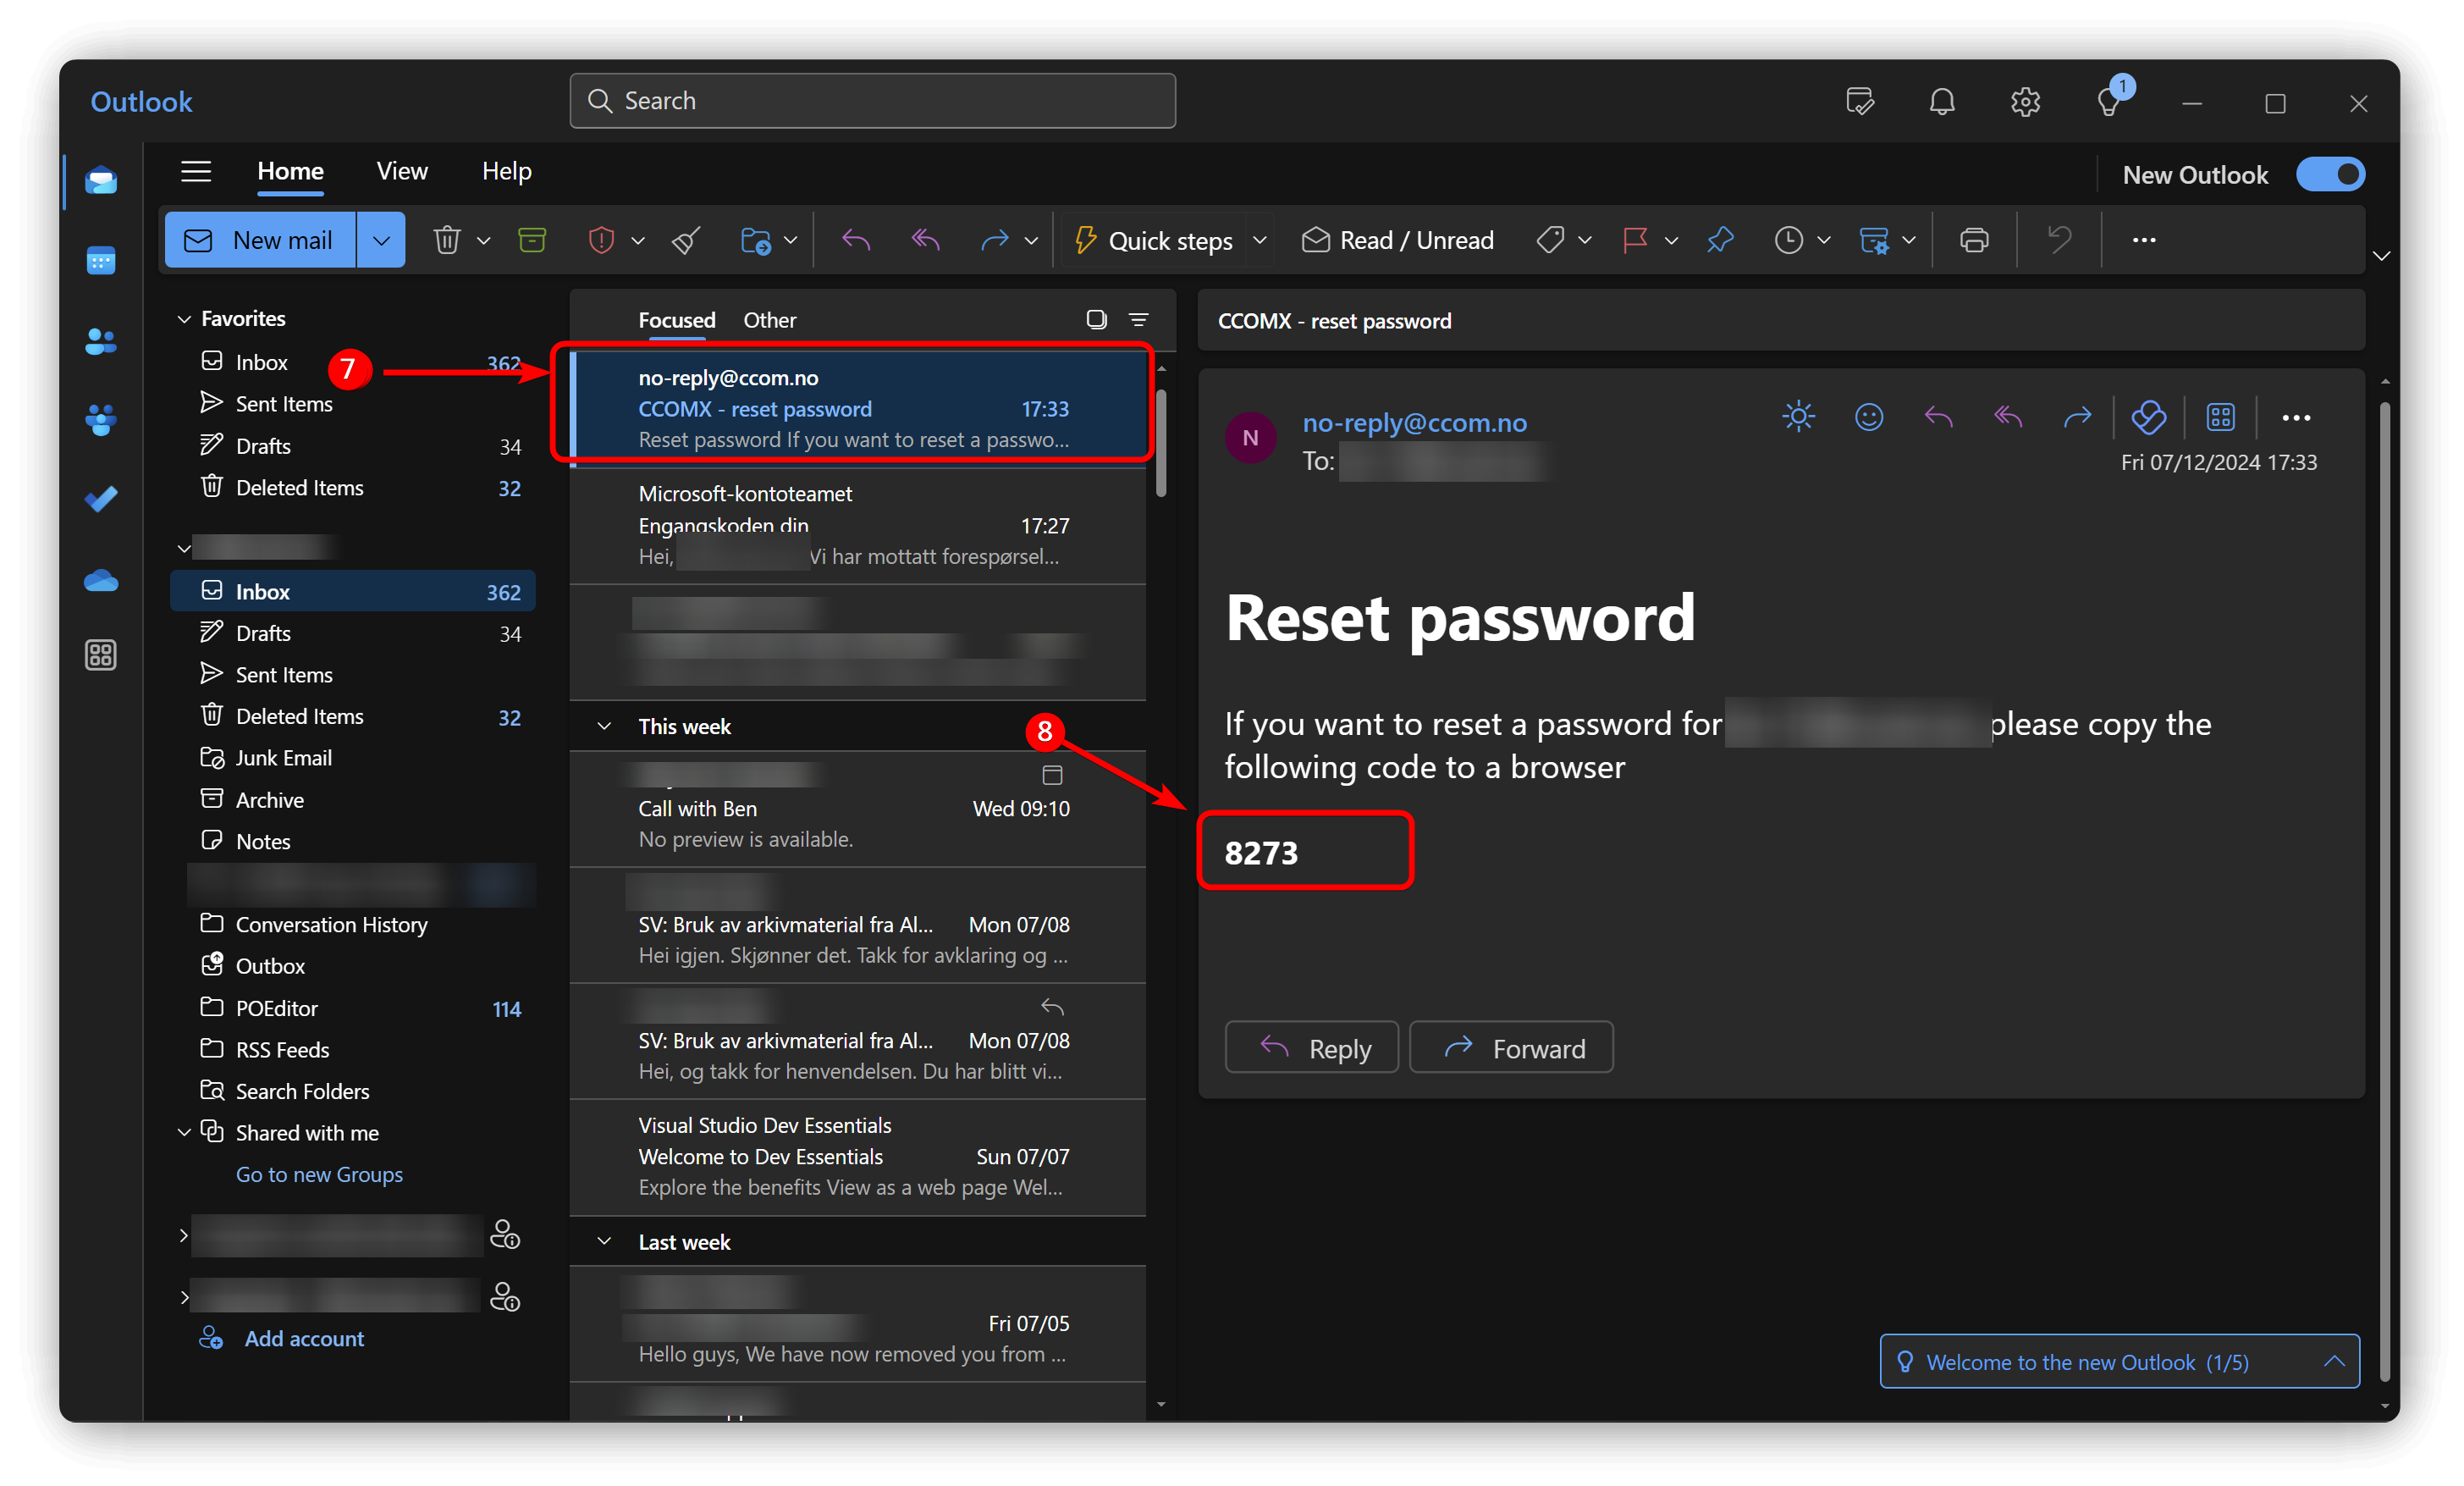Open the Tips lightbulb icon
This screenshot has width=2464, height=1486.
click(x=2110, y=101)
